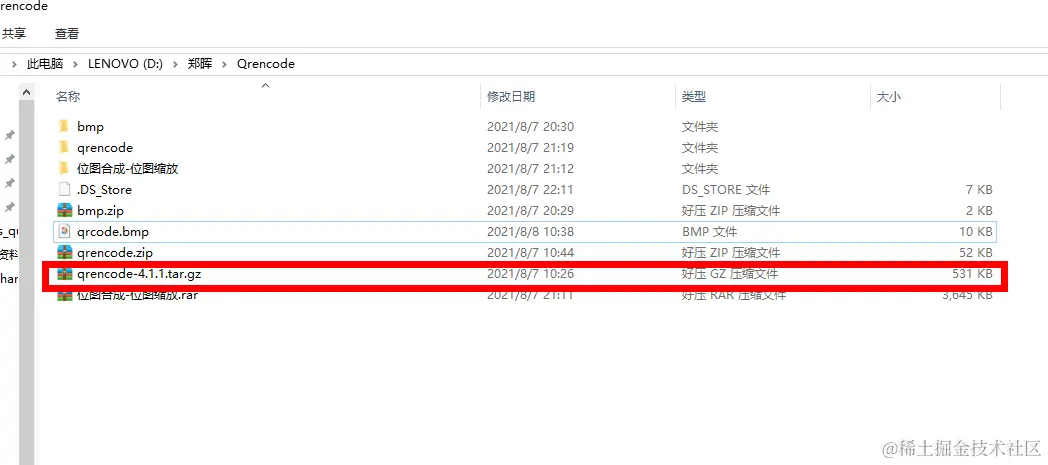Select the .DS_Store file icon
The image size is (1048, 465).
pos(64,190)
